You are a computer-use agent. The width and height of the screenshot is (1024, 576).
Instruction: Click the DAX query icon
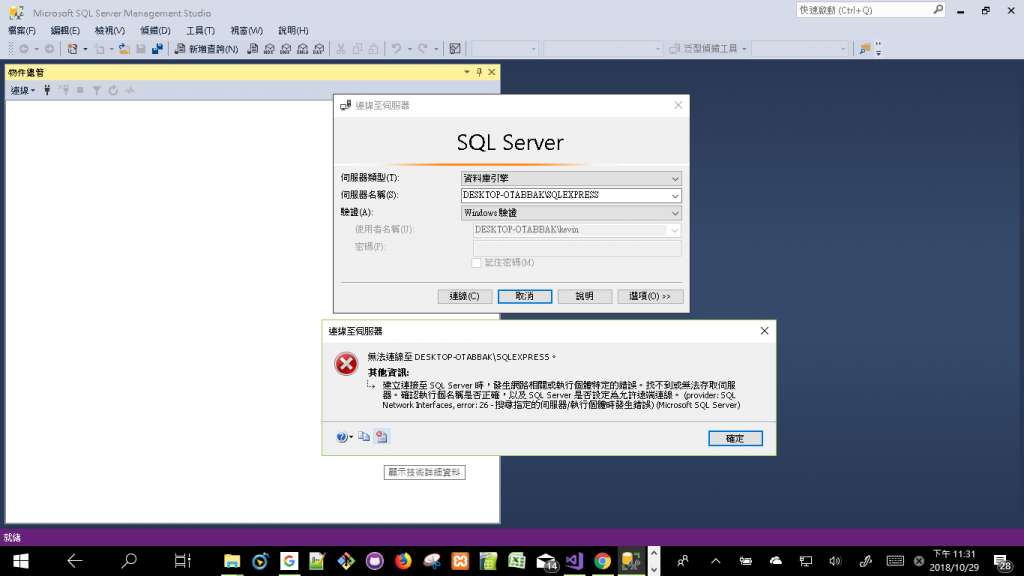pyautogui.click(x=319, y=49)
